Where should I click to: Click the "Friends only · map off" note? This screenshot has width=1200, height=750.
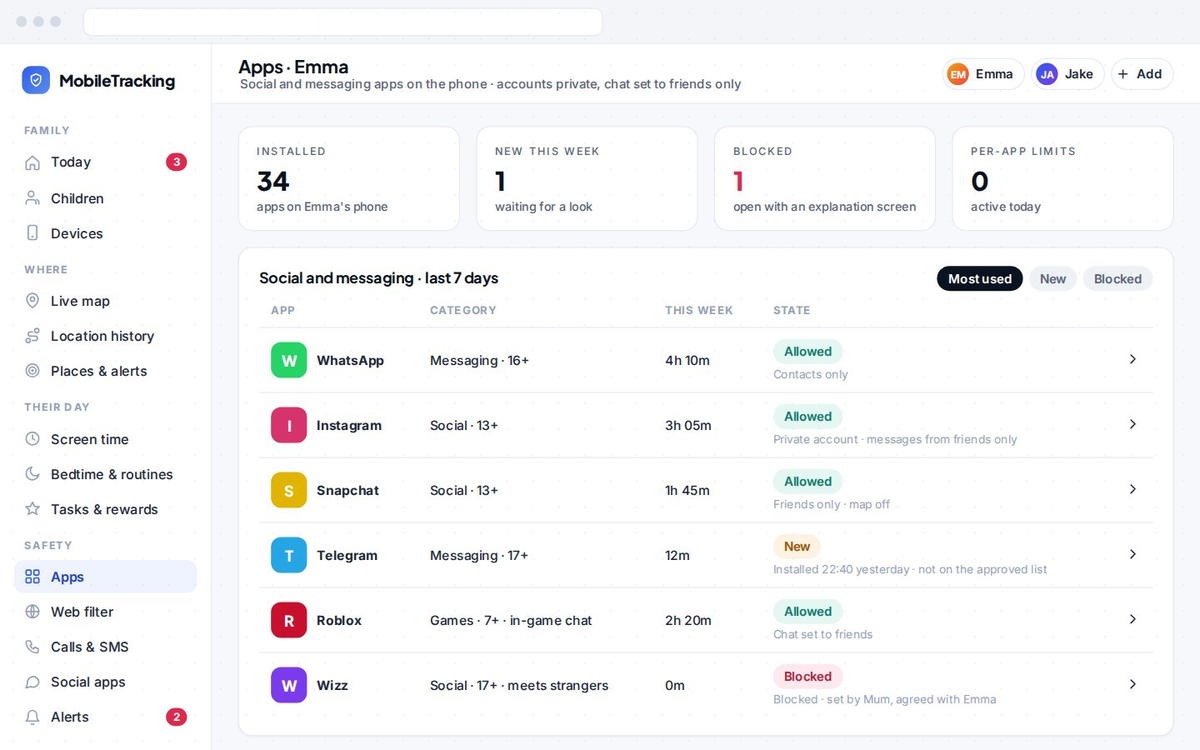pos(831,504)
